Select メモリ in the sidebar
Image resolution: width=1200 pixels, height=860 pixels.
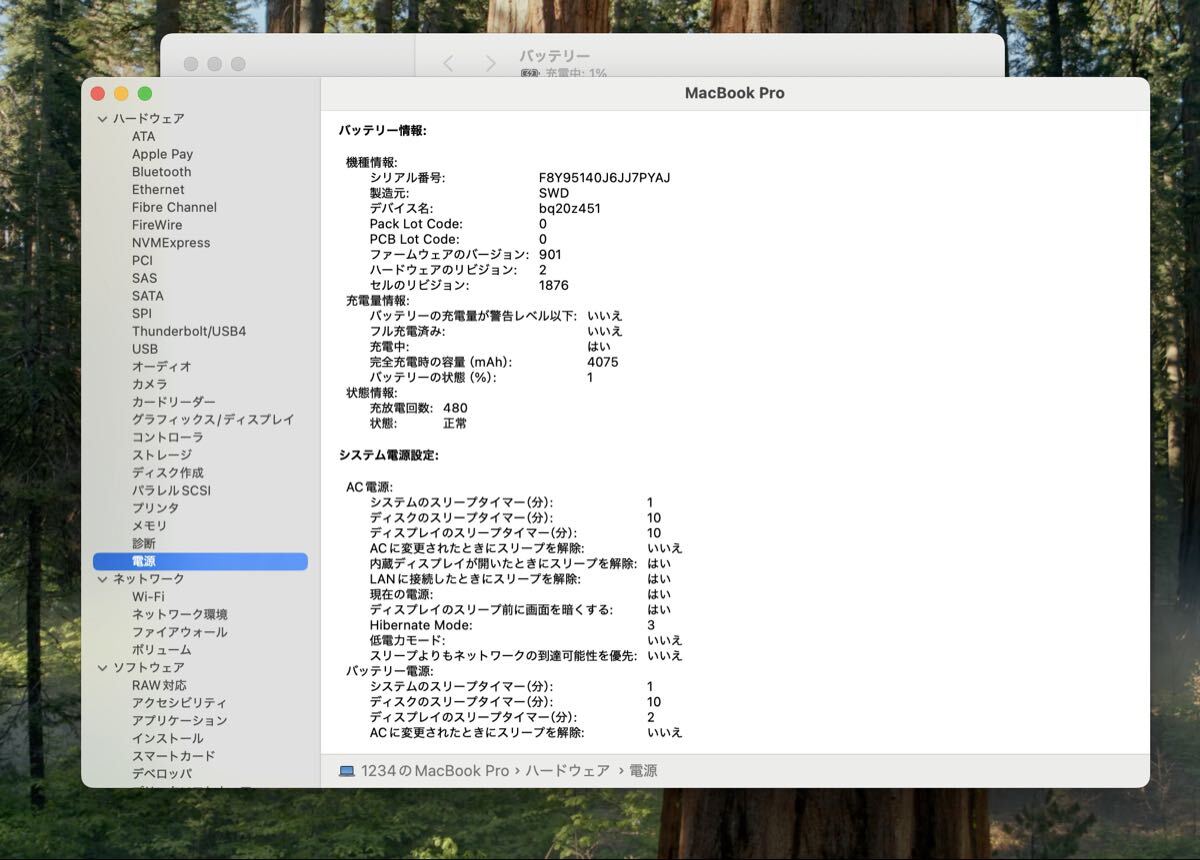tap(149, 526)
